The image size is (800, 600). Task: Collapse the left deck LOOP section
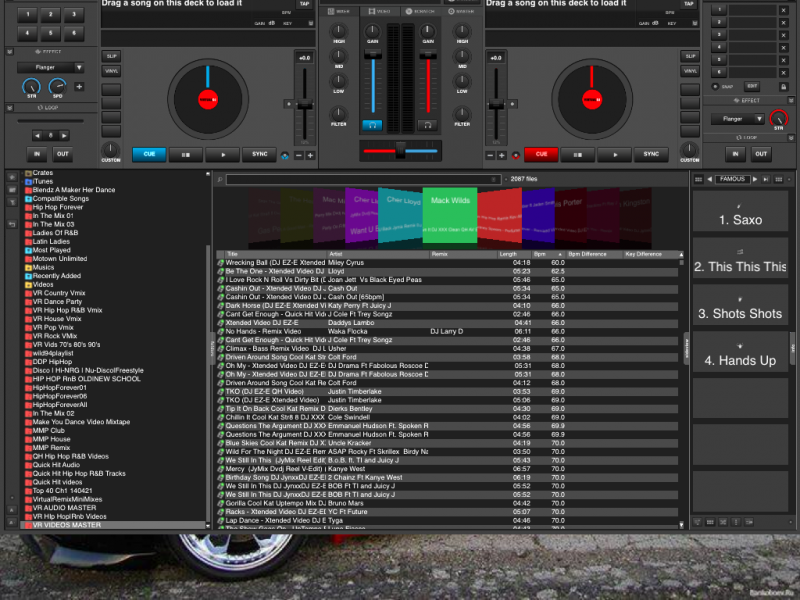(x=12, y=106)
